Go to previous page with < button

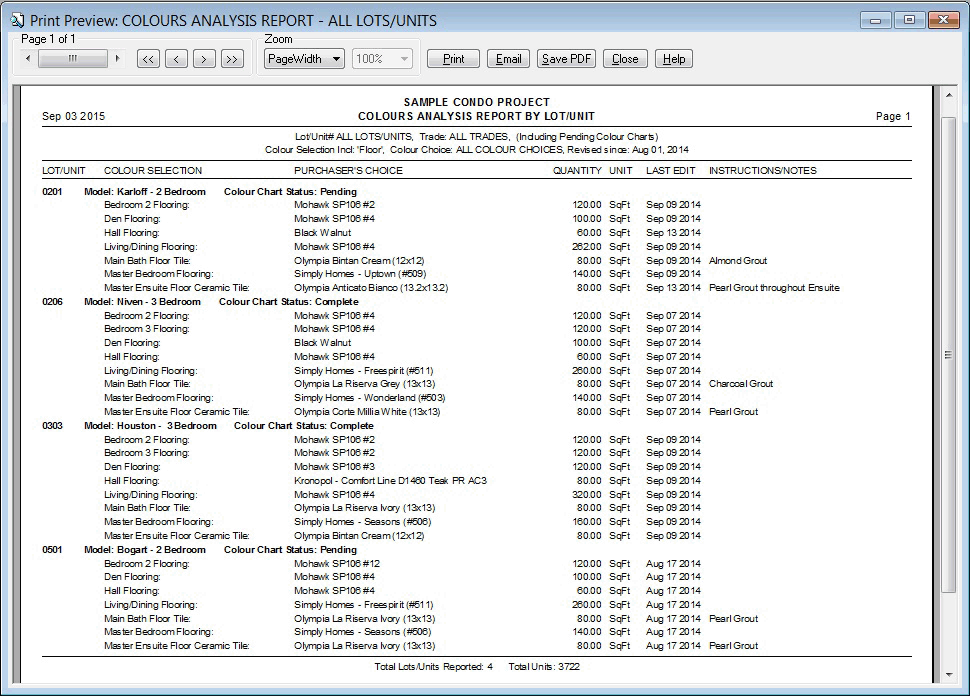click(176, 59)
